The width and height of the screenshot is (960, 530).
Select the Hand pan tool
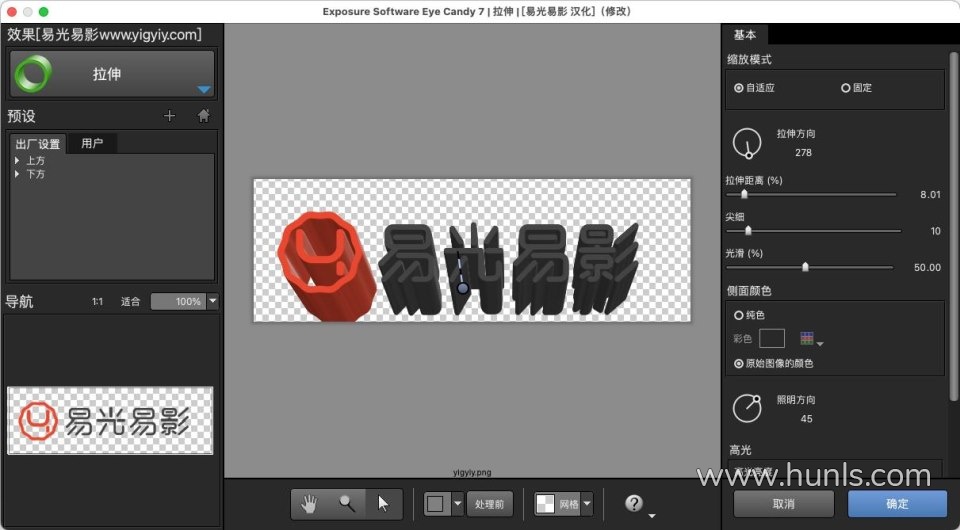pyautogui.click(x=310, y=503)
